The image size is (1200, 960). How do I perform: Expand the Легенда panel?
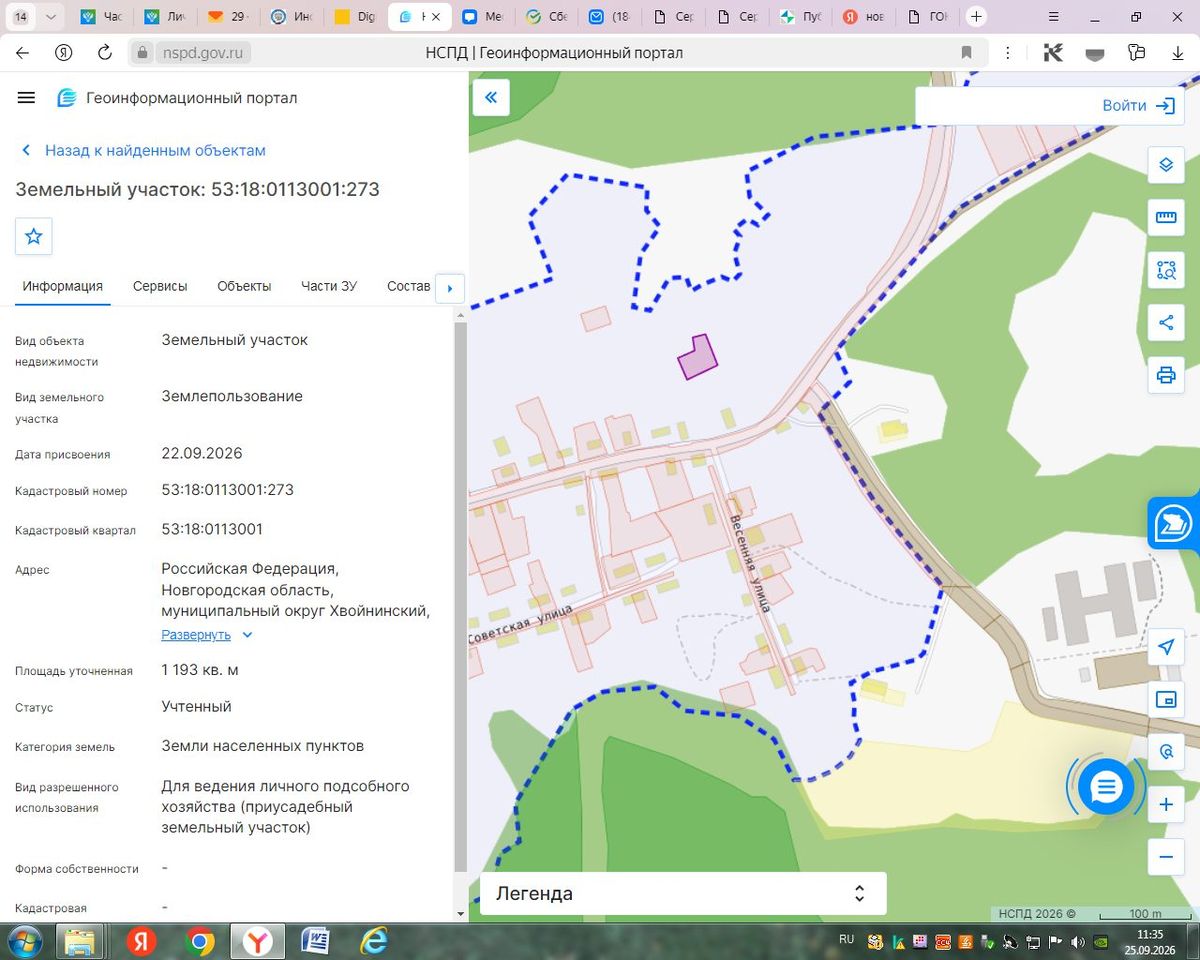(683, 893)
